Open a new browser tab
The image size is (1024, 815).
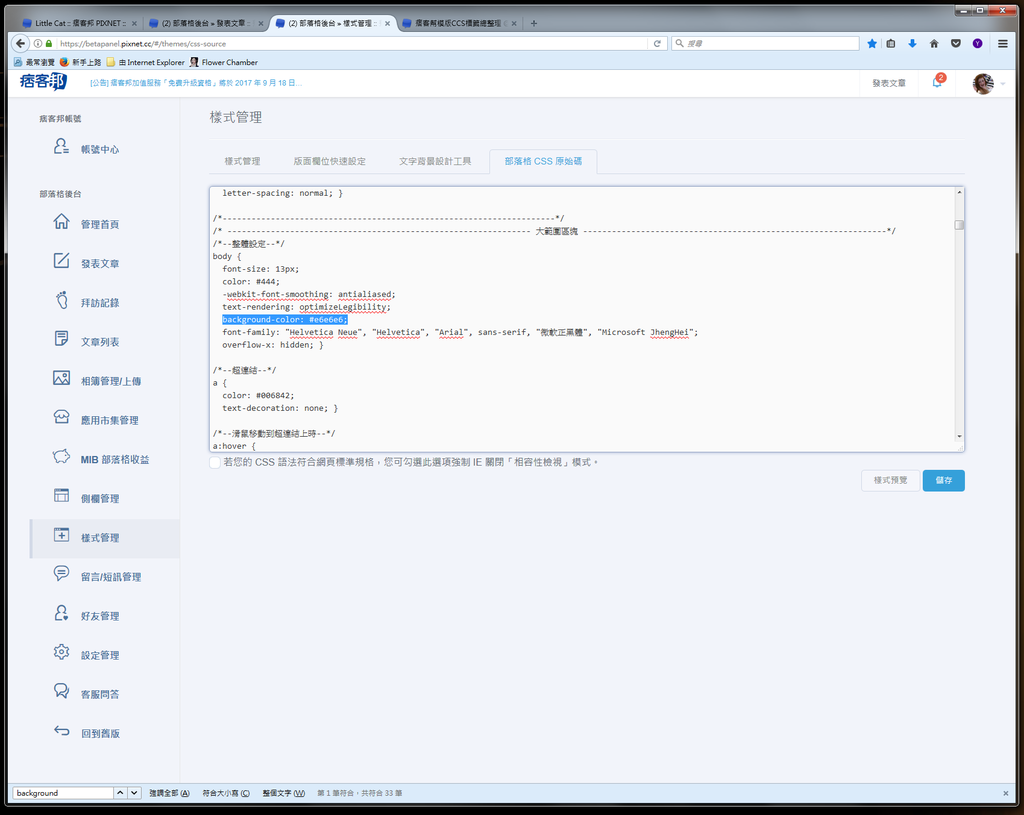click(x=534, y=23)
